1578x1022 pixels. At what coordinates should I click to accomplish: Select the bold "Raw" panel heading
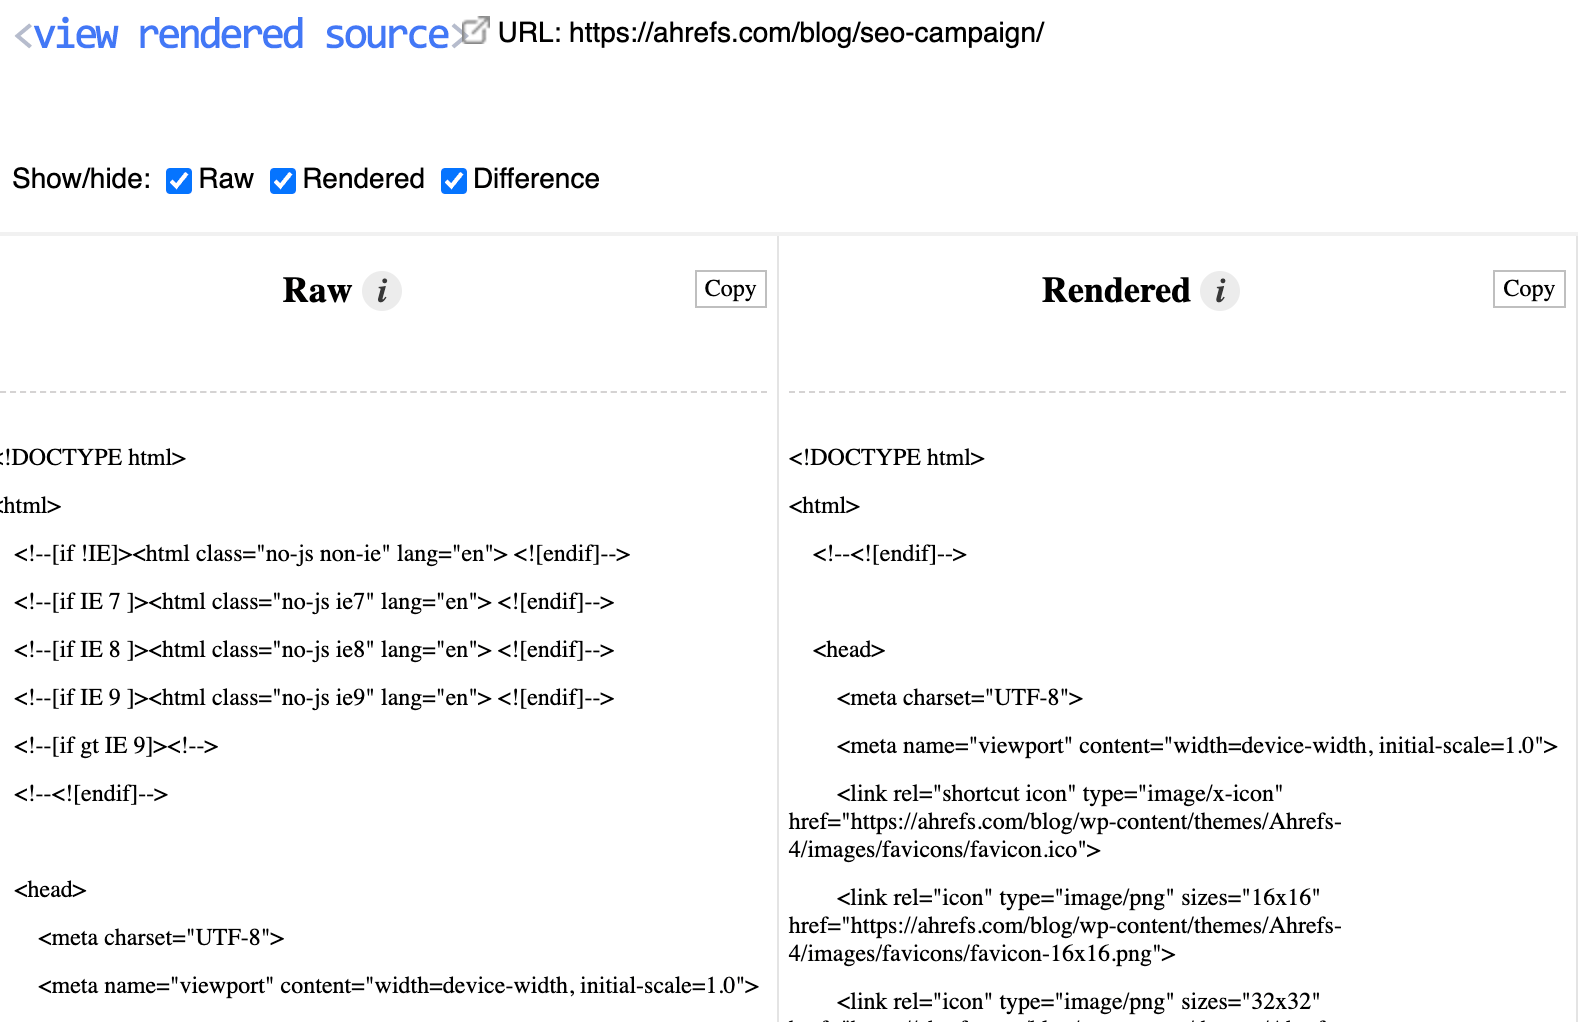pyautogui.click(x=317, y=290)
